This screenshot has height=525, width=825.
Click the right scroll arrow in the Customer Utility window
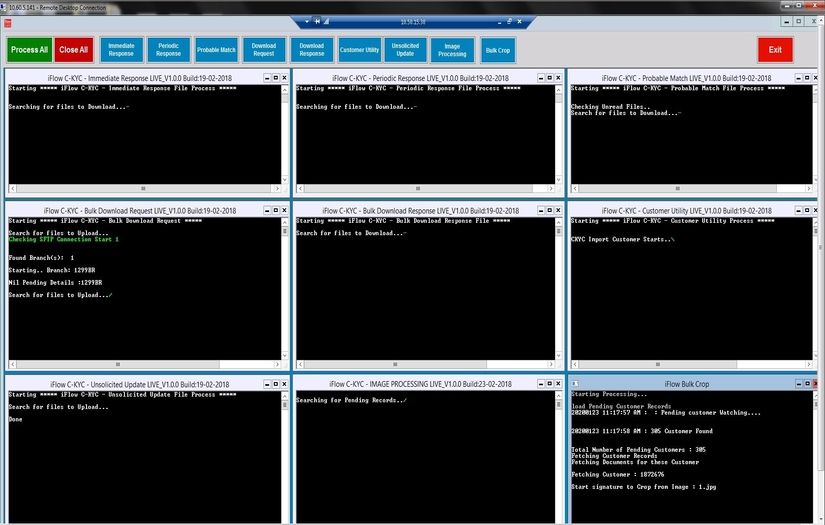click(x=809, y=364)
